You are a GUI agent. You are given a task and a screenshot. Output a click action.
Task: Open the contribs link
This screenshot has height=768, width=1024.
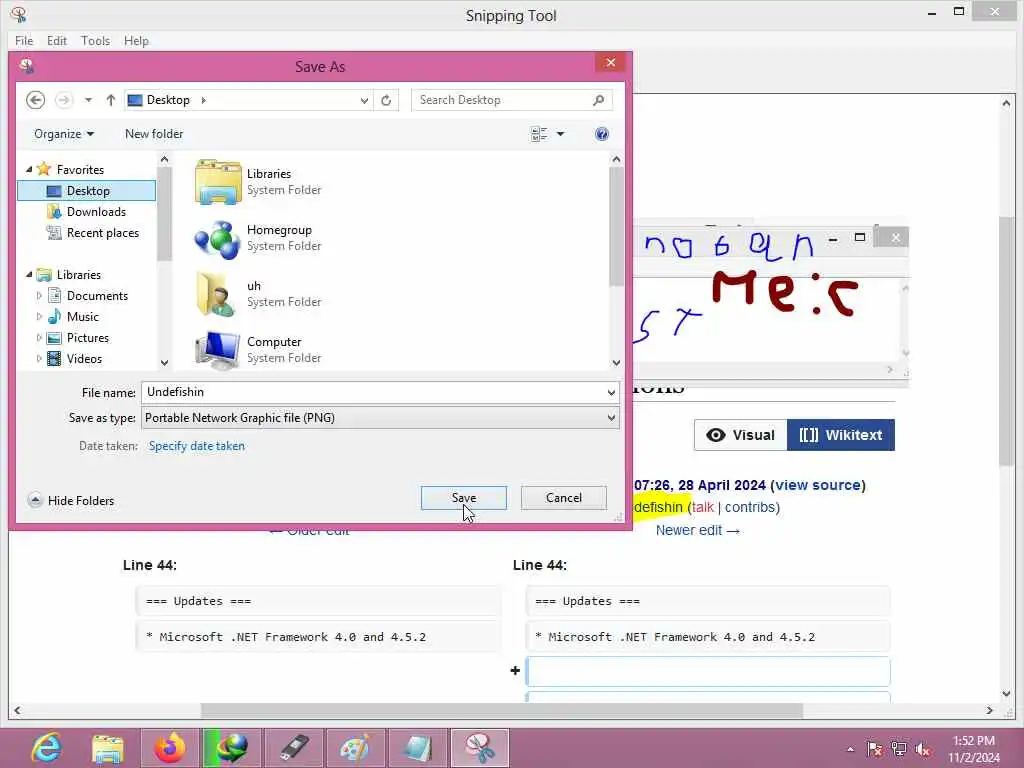[750, 507]
